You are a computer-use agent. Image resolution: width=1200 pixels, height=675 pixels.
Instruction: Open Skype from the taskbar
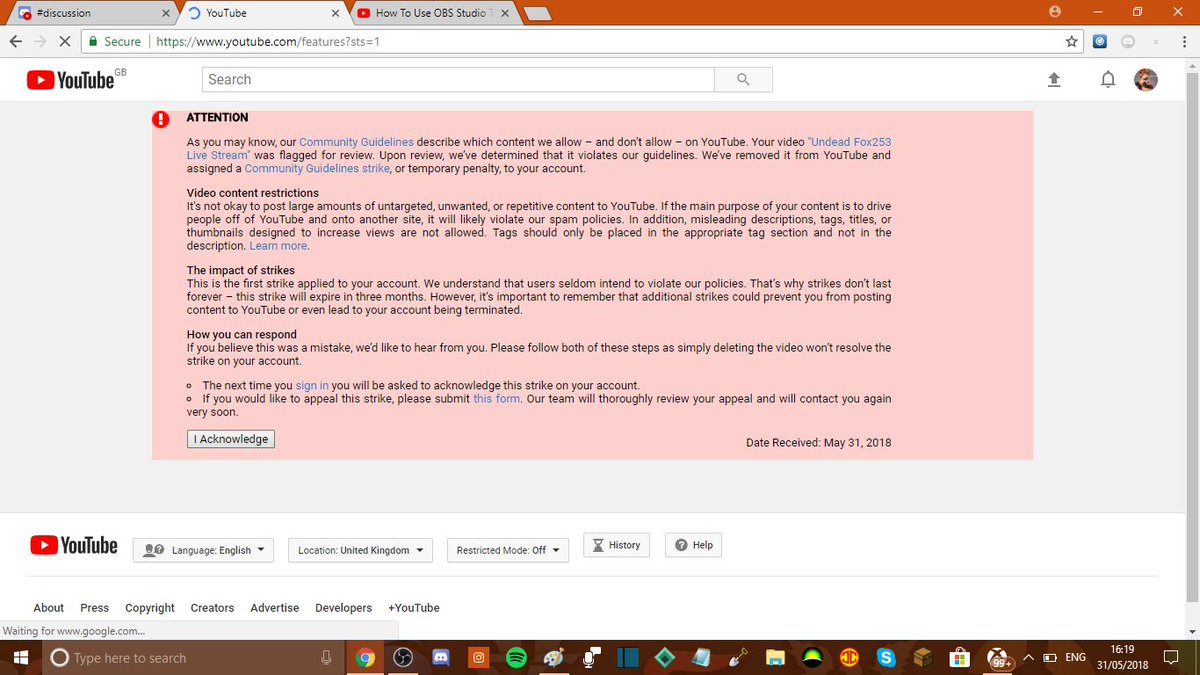tap(885, 658)
